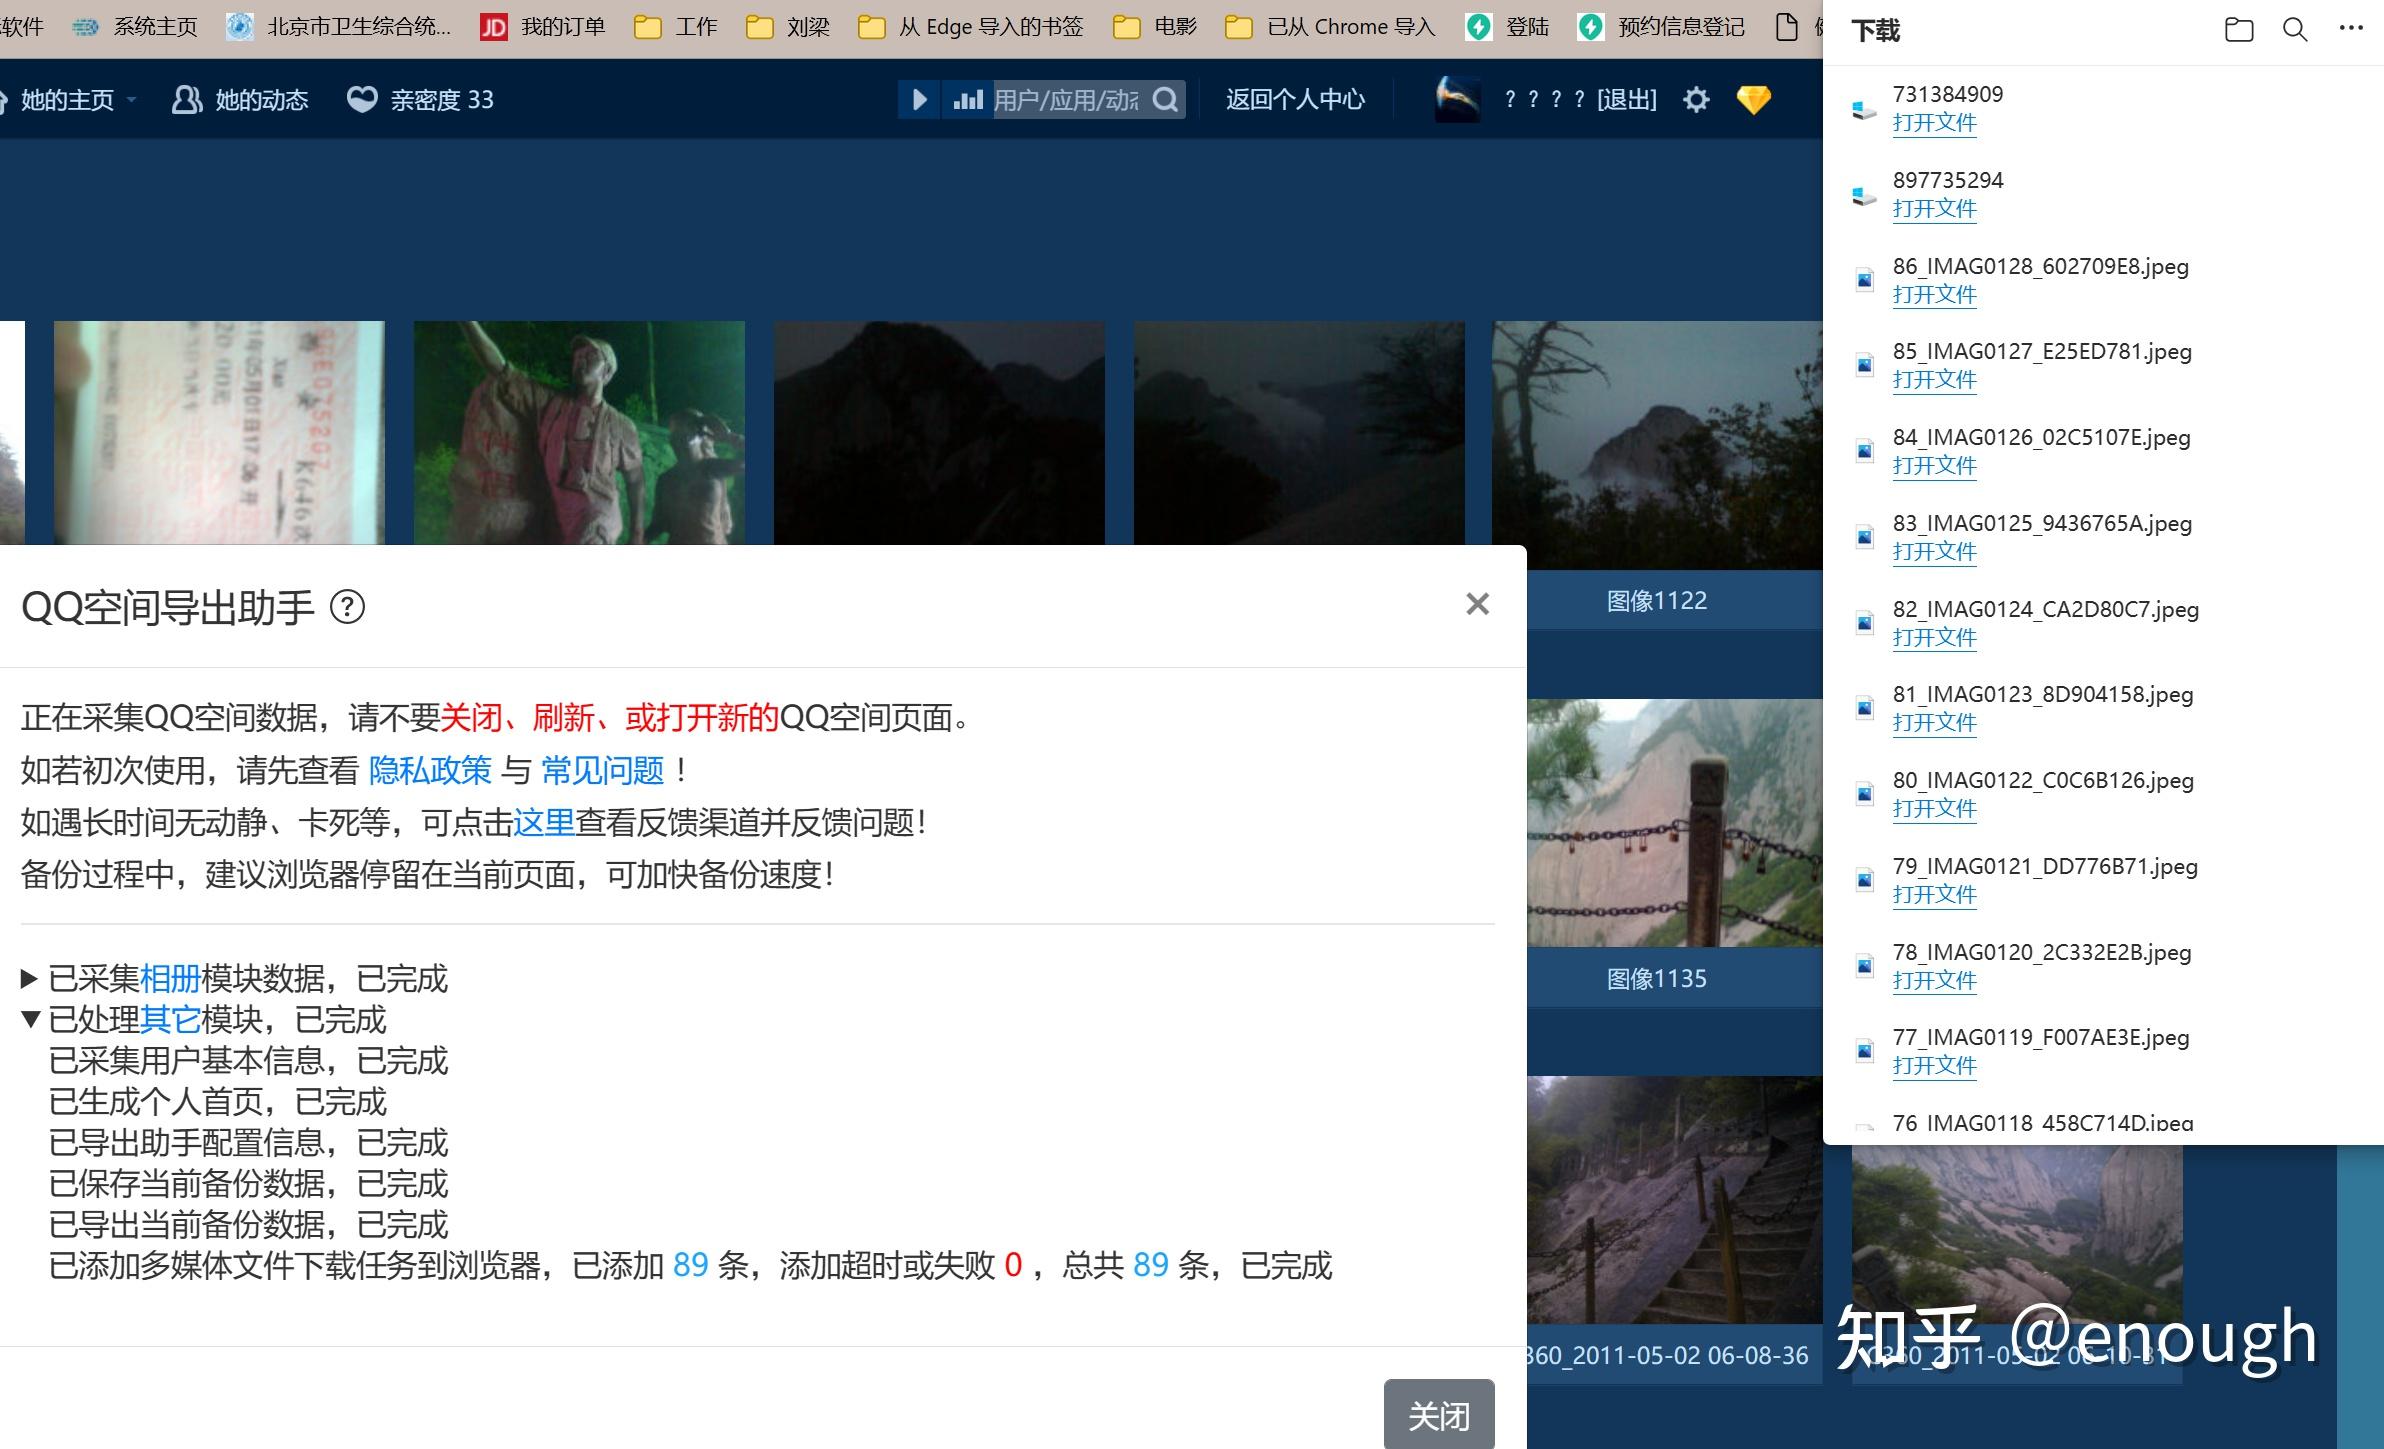This screenshot has width=2384, height=1449.
Task: Open the 常见问题 link
Action: [x=603, y=770]
